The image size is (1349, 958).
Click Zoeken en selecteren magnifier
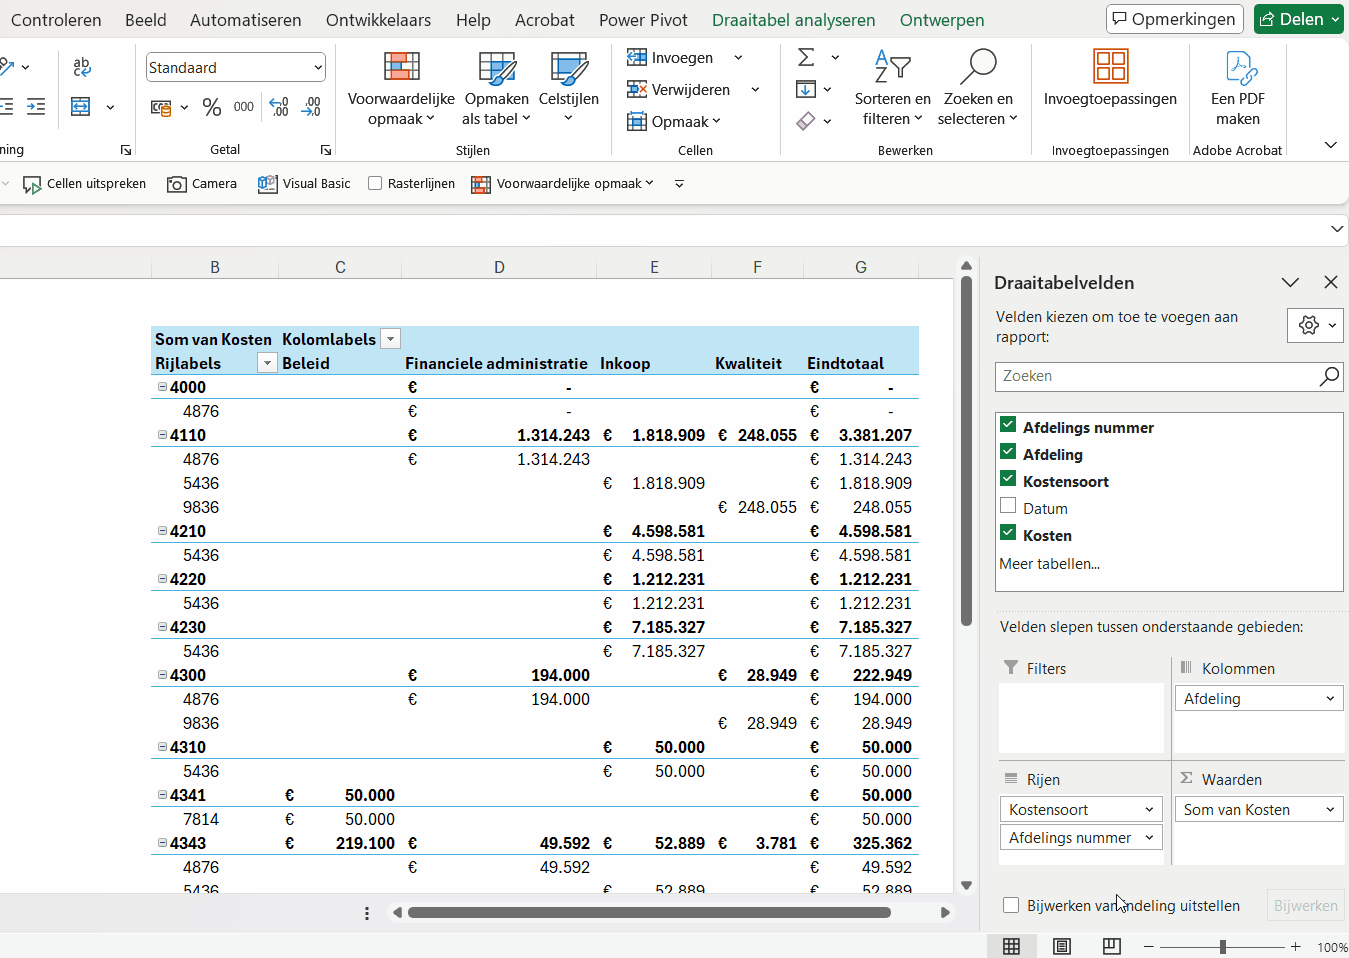pyautogui.click(x=977, y=67)
